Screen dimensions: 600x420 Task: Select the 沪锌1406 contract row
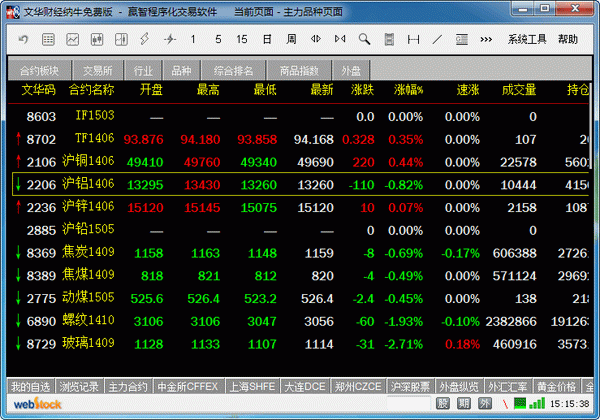pyautogui.click(x=300, y=207)
